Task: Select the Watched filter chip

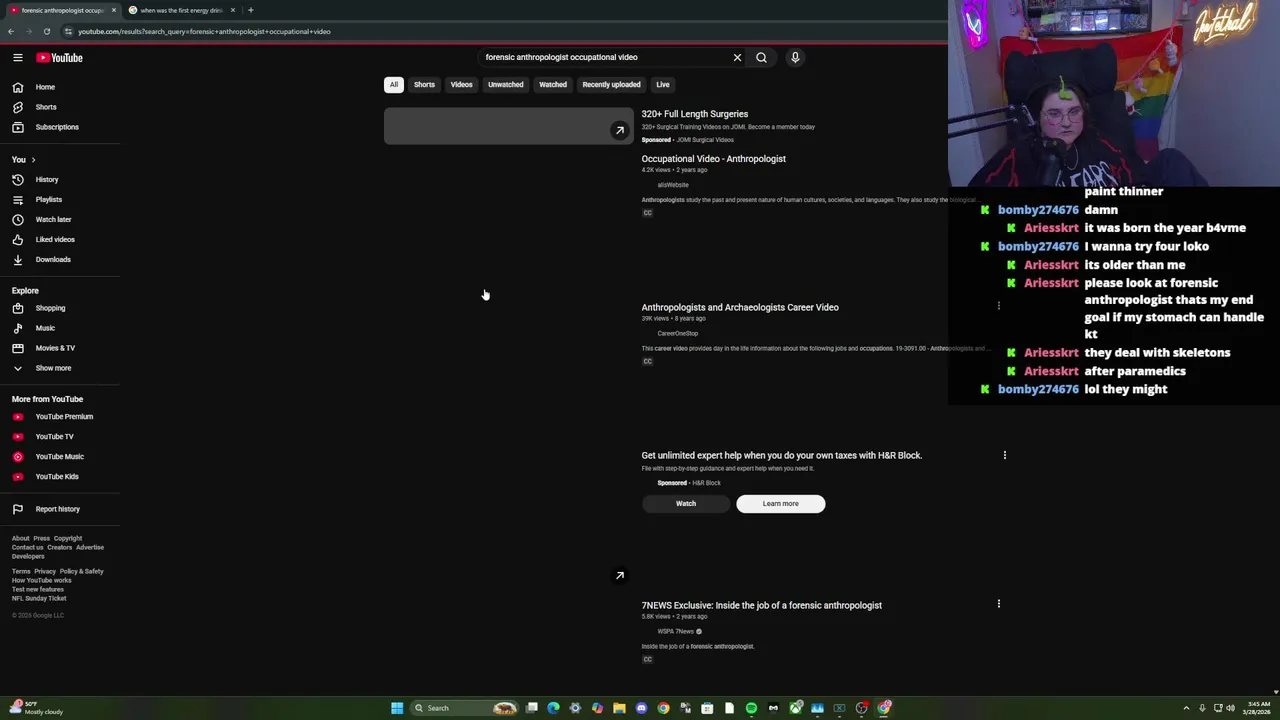Action: [x=553, y=85]
